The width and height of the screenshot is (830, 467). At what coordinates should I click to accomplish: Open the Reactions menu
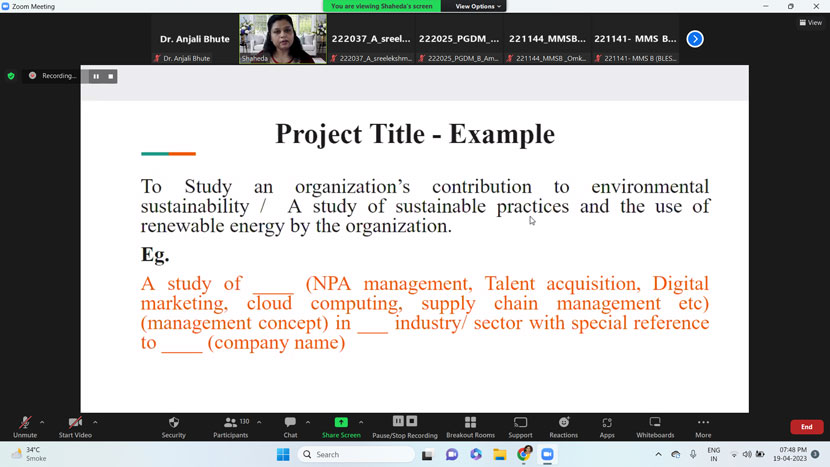pos(564,427)
